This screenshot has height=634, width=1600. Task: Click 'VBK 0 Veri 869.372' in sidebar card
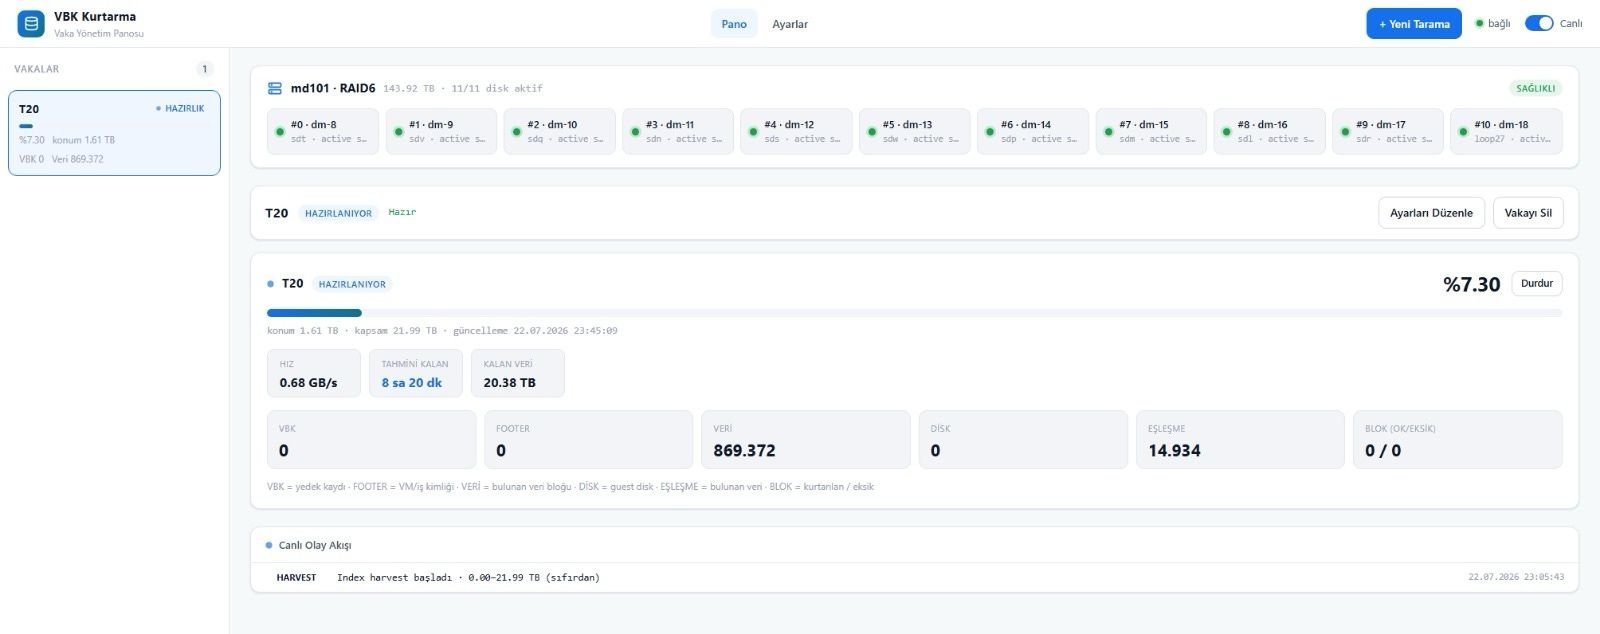tap(61, 159)
